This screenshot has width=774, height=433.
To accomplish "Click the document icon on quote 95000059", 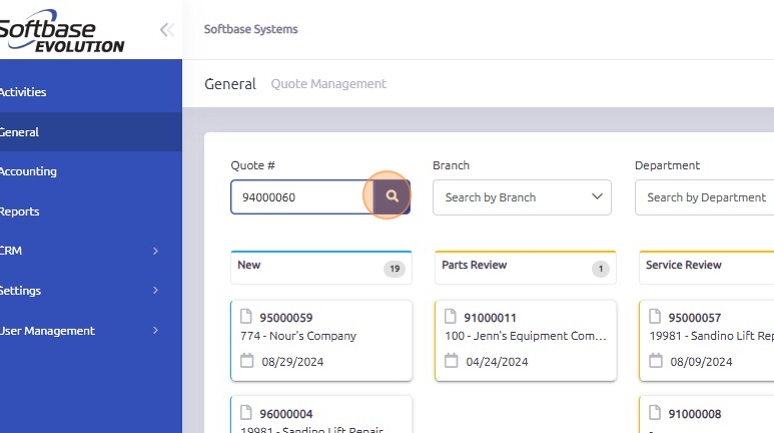I will (247, 317).
